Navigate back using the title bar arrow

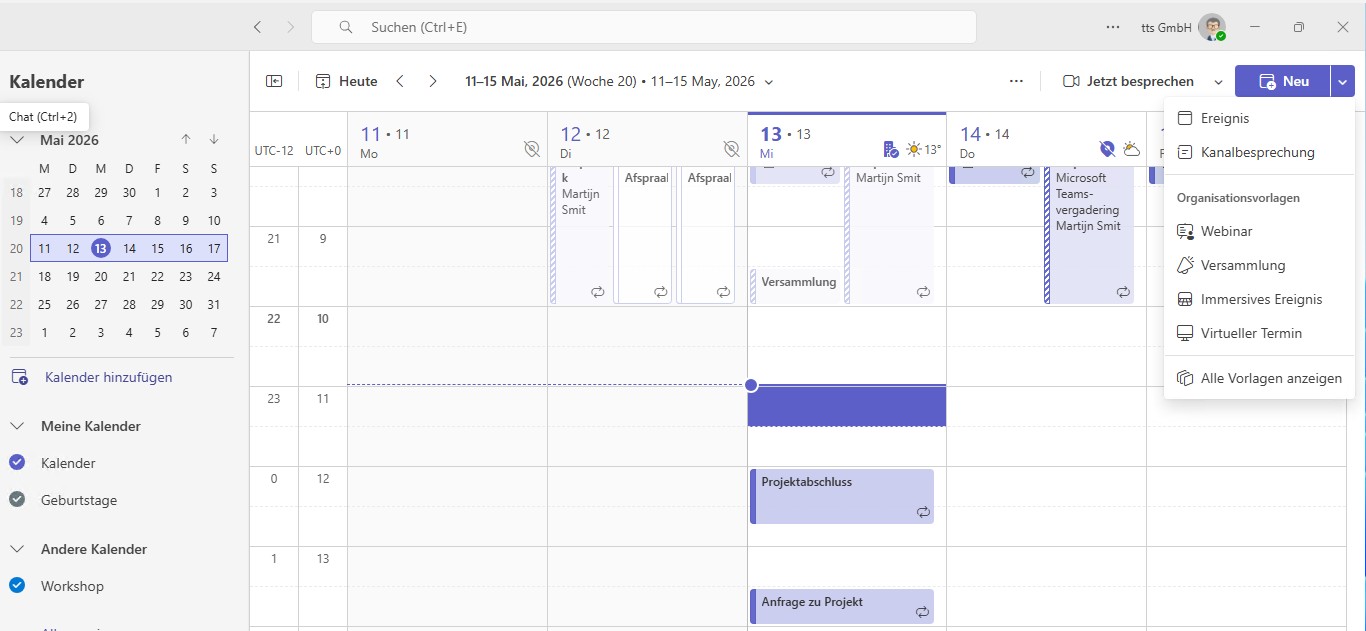pyautogui.click(x=258, y=27)
